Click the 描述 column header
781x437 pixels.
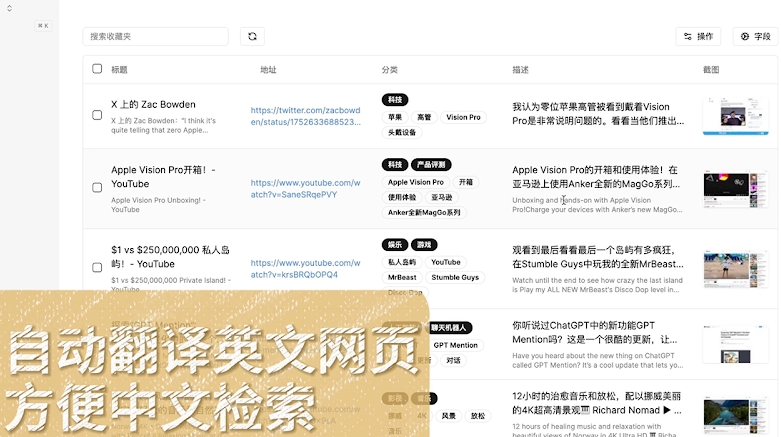(520, 70)
